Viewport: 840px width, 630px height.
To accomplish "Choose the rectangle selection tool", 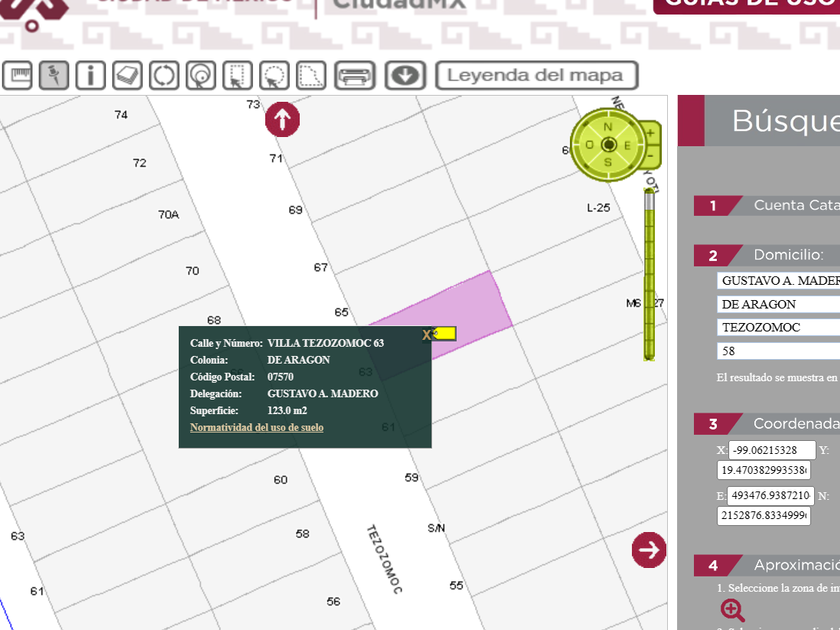I will [x=237, y=75].
